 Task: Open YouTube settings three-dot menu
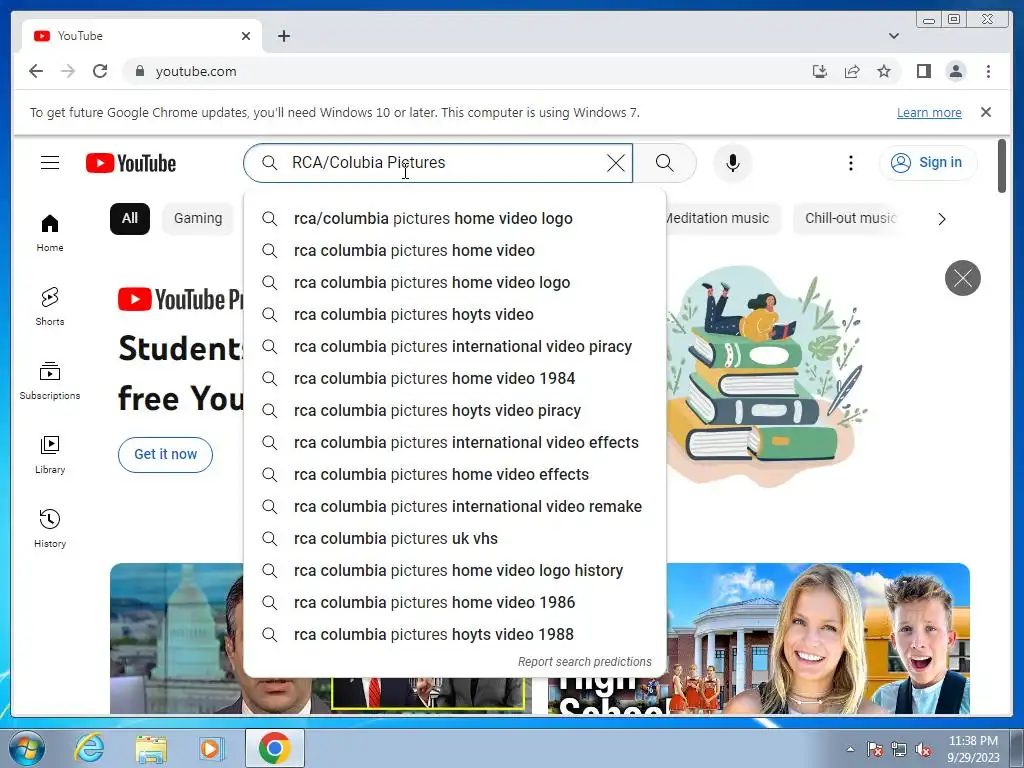(x=850, y=163)
